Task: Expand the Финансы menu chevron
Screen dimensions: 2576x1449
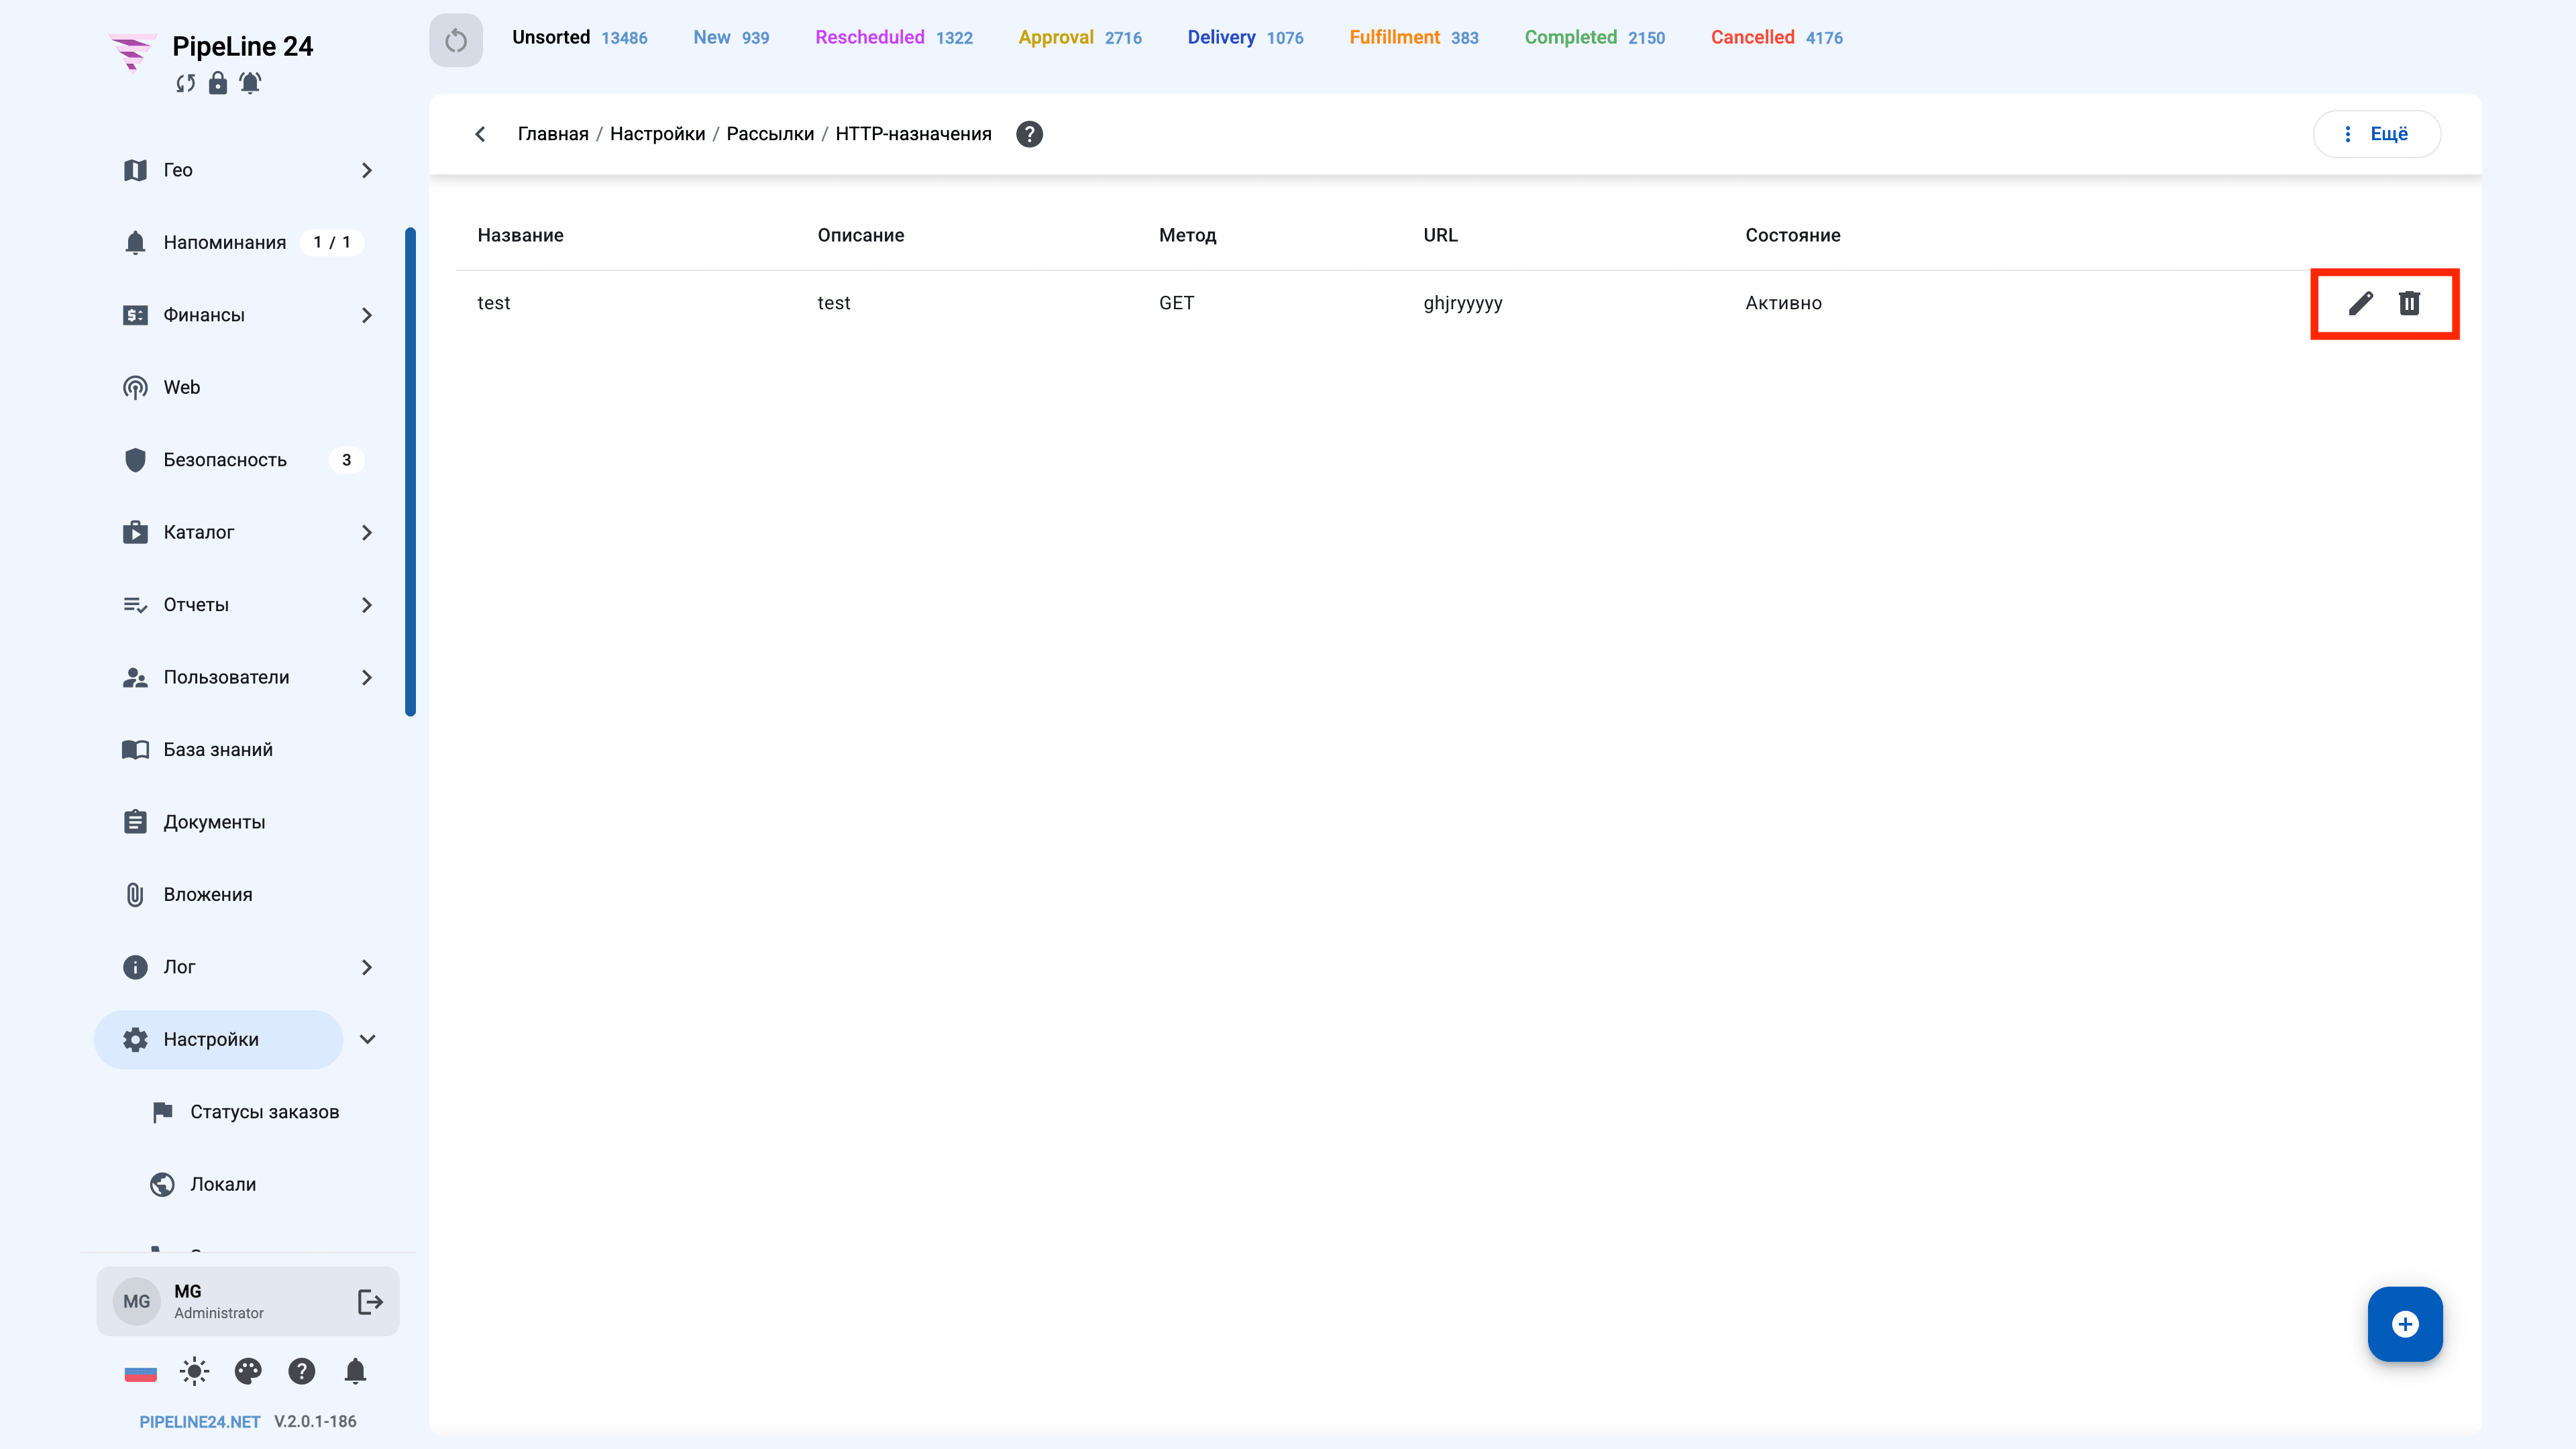Action: pyautogui.click(x=367, y=315)
